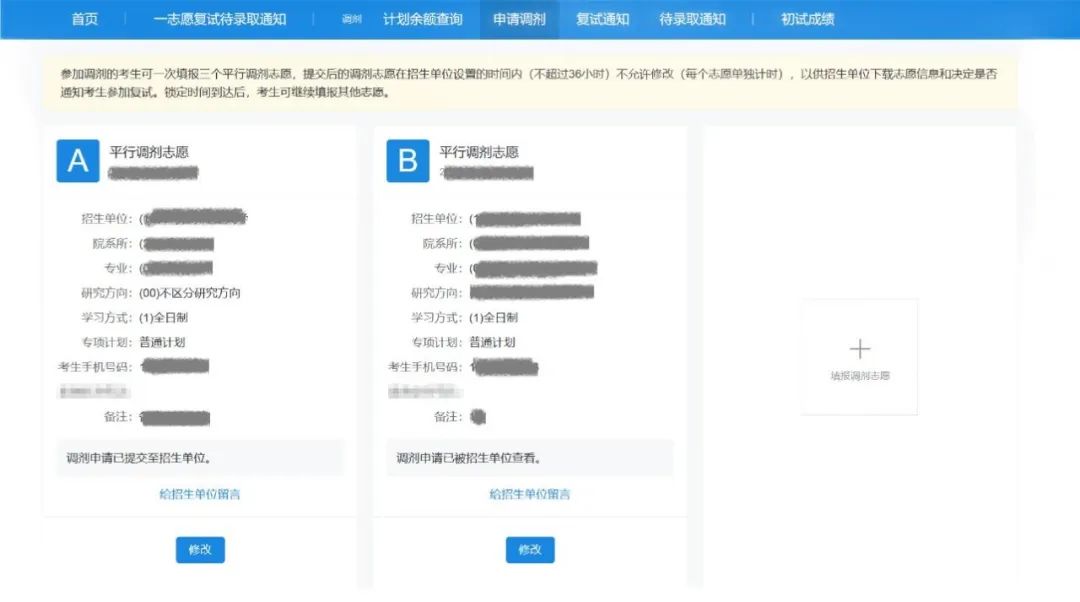The width and height of the screenshot is (1080, 602).
Task: Click the plus icon to add a volunteer
Action: 860,348
